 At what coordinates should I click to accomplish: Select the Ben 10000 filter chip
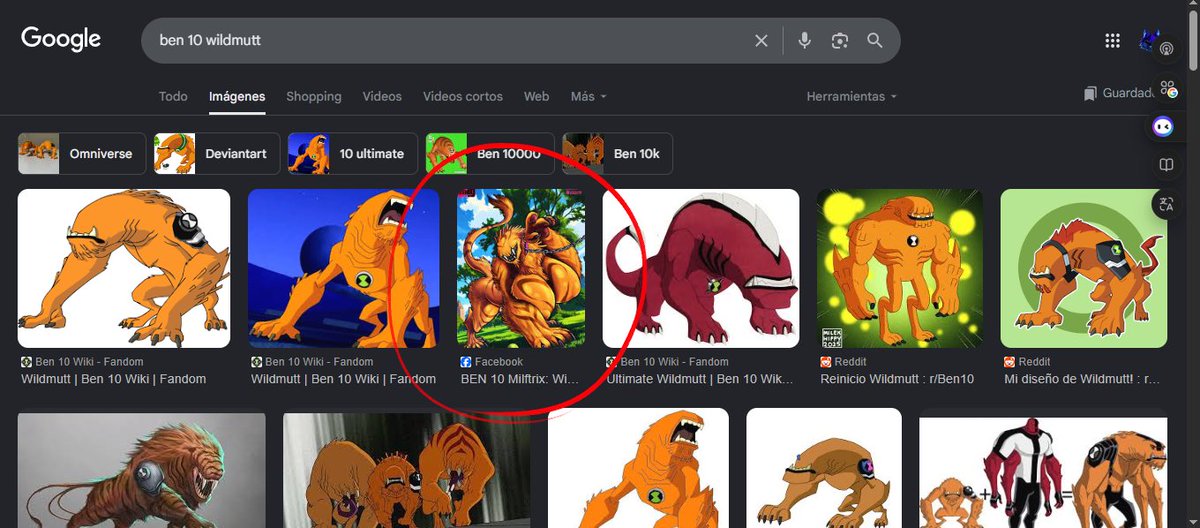point(490,154)
